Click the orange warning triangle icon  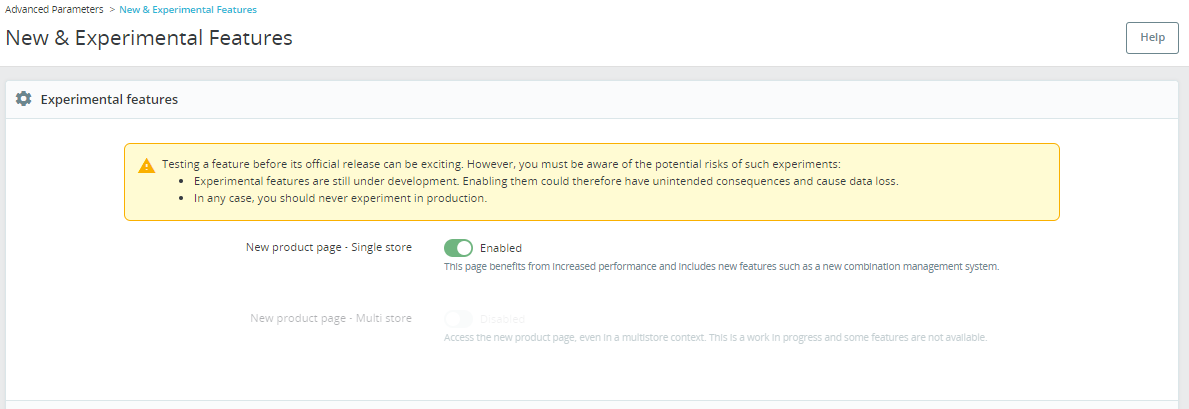coord(146,165)
